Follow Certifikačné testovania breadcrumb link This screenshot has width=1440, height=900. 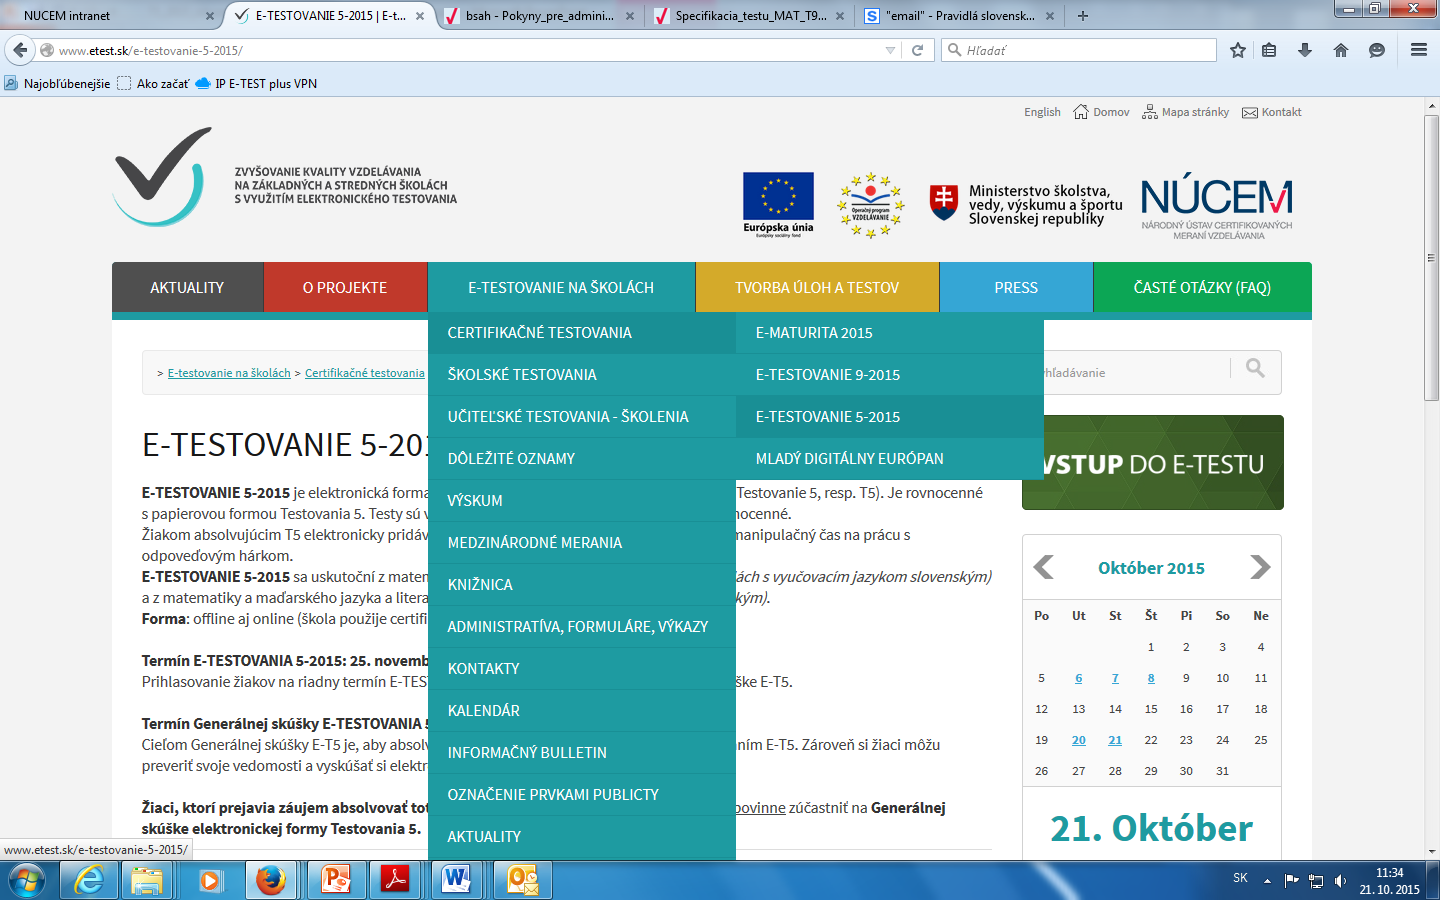[x=365, y=373]
